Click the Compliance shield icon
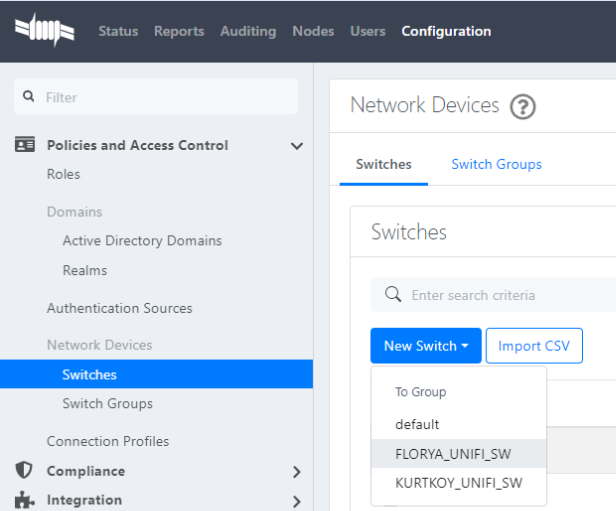 click(25, 471)
